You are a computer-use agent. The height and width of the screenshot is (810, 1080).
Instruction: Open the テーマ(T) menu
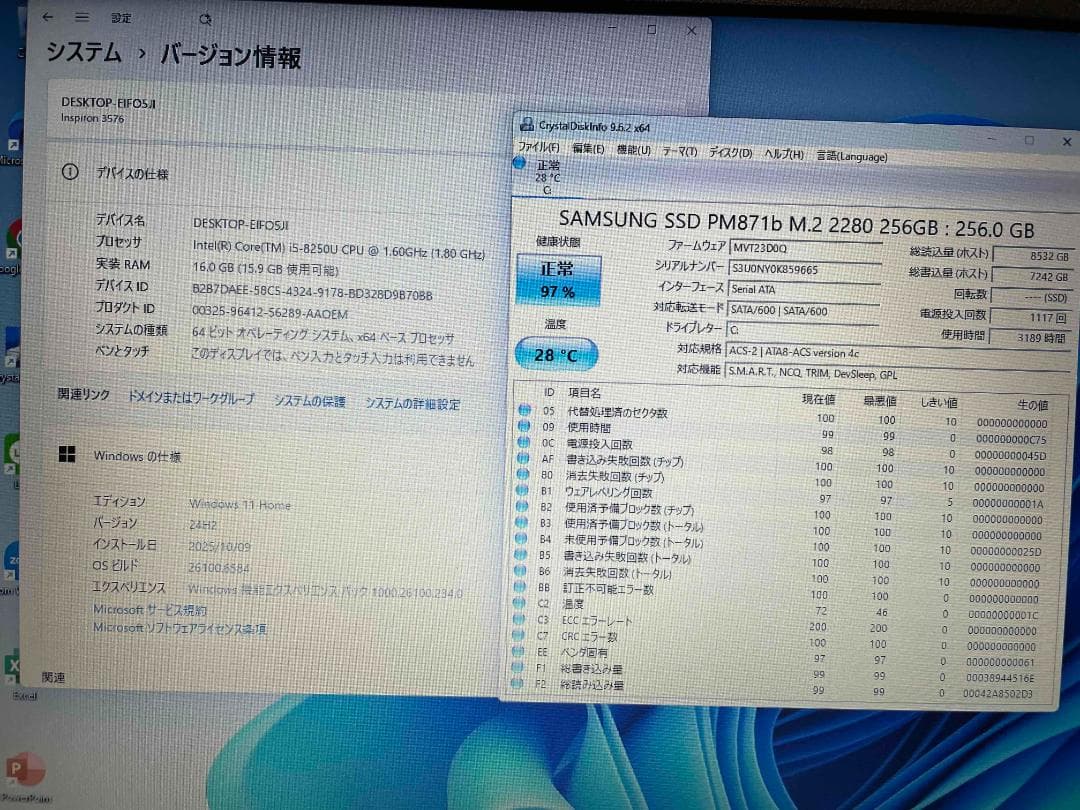(680, 151)
